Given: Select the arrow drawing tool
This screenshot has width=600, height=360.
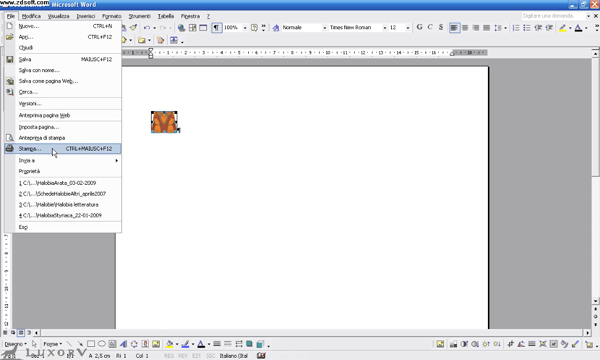Looking at the screenshot, I should (80, 344).
